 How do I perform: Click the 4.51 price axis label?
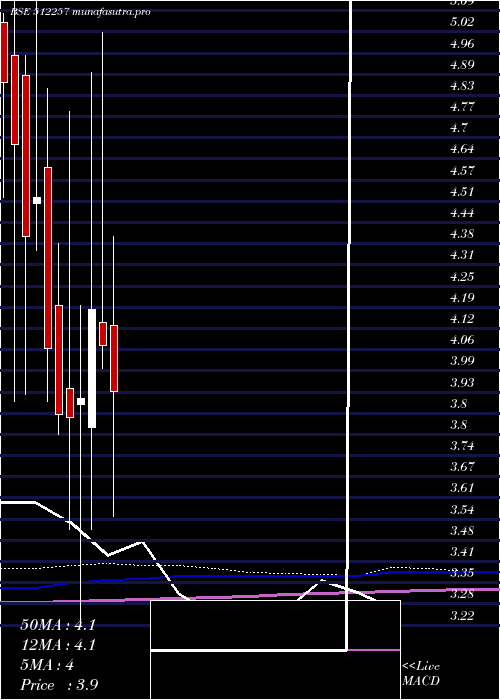(x=462, y=192)
